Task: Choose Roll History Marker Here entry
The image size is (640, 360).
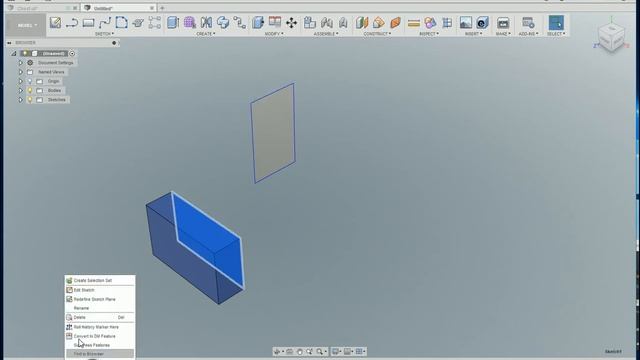Action: (x=100, y=327)
